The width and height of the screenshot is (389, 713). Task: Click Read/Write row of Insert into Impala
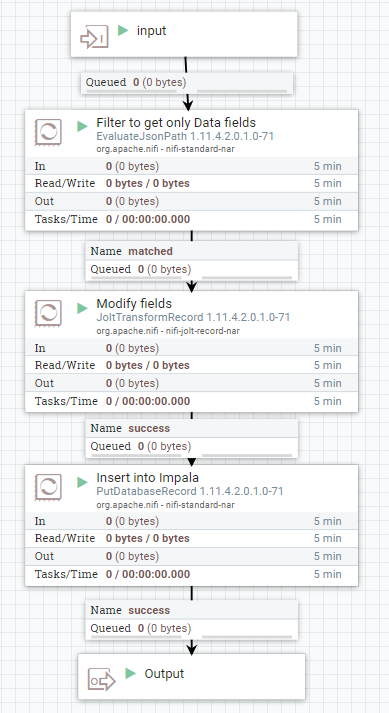click(192, 538)
